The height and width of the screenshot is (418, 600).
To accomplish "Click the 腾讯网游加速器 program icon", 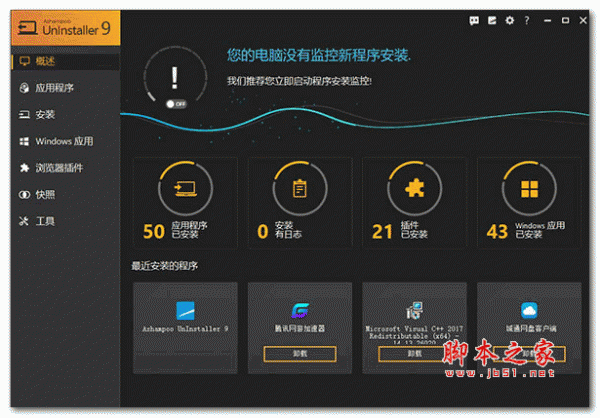I will click(300, 310).
